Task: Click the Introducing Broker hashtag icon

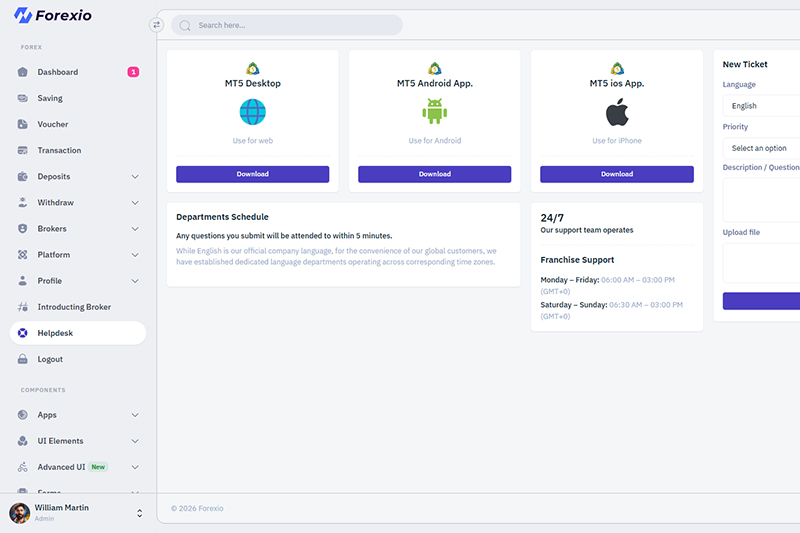Action: click(x=23, y=307)
